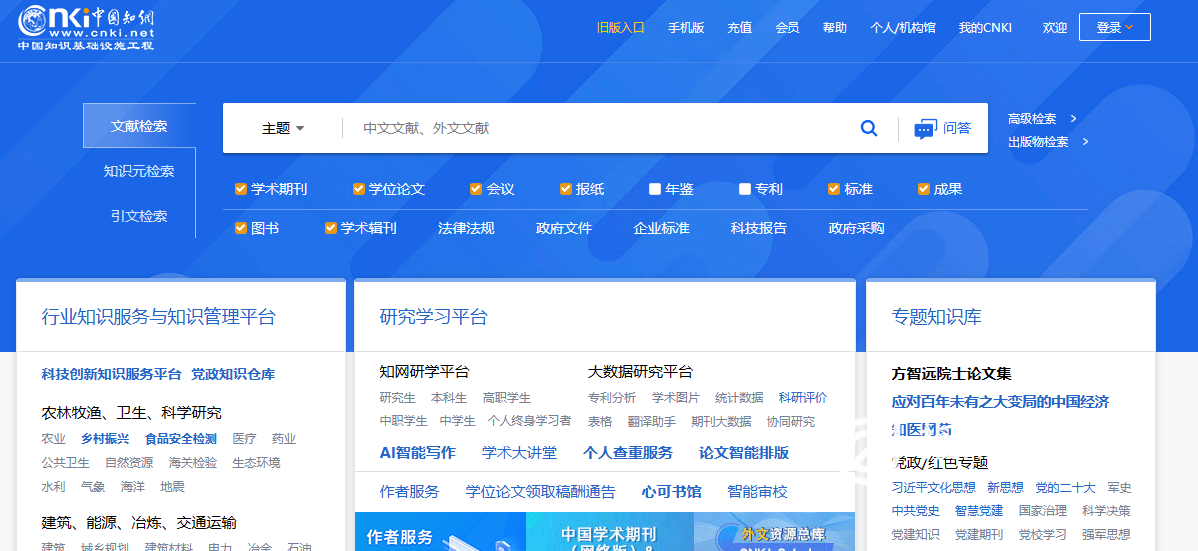Enable the 年鉴 checkbox
Screen dimensions: 1198x551
point(655,189)
